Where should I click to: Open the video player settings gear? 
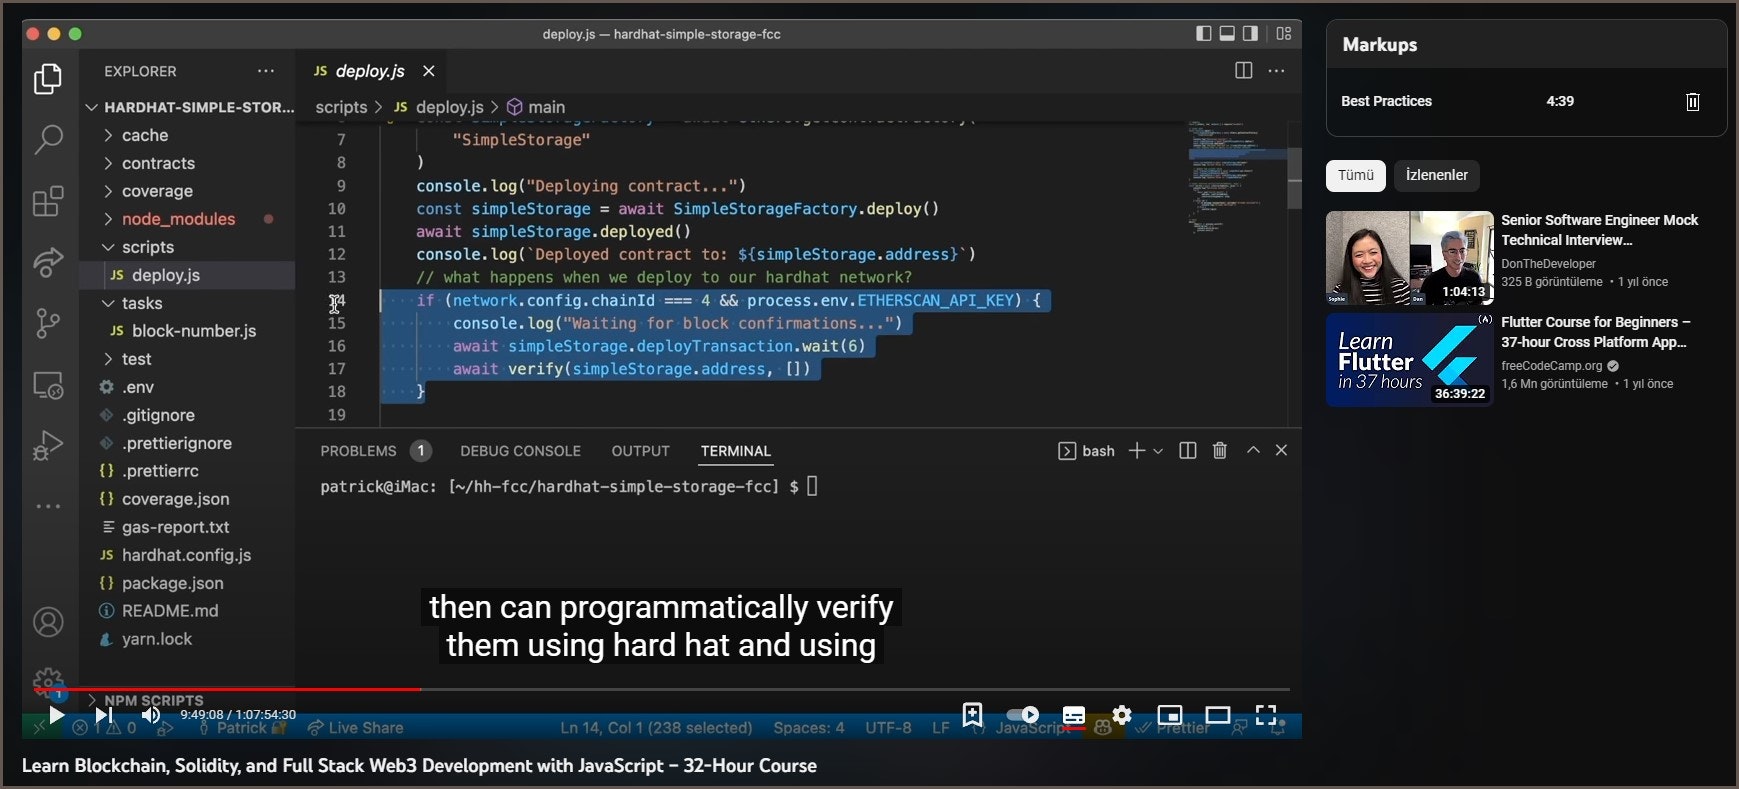tap(1121, 715)
